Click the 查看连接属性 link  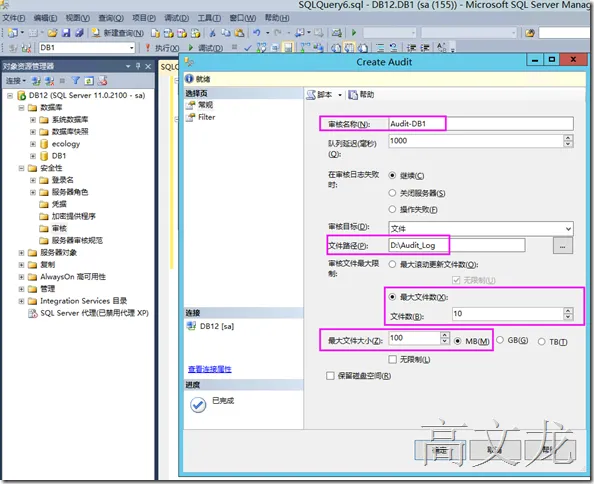209,369
